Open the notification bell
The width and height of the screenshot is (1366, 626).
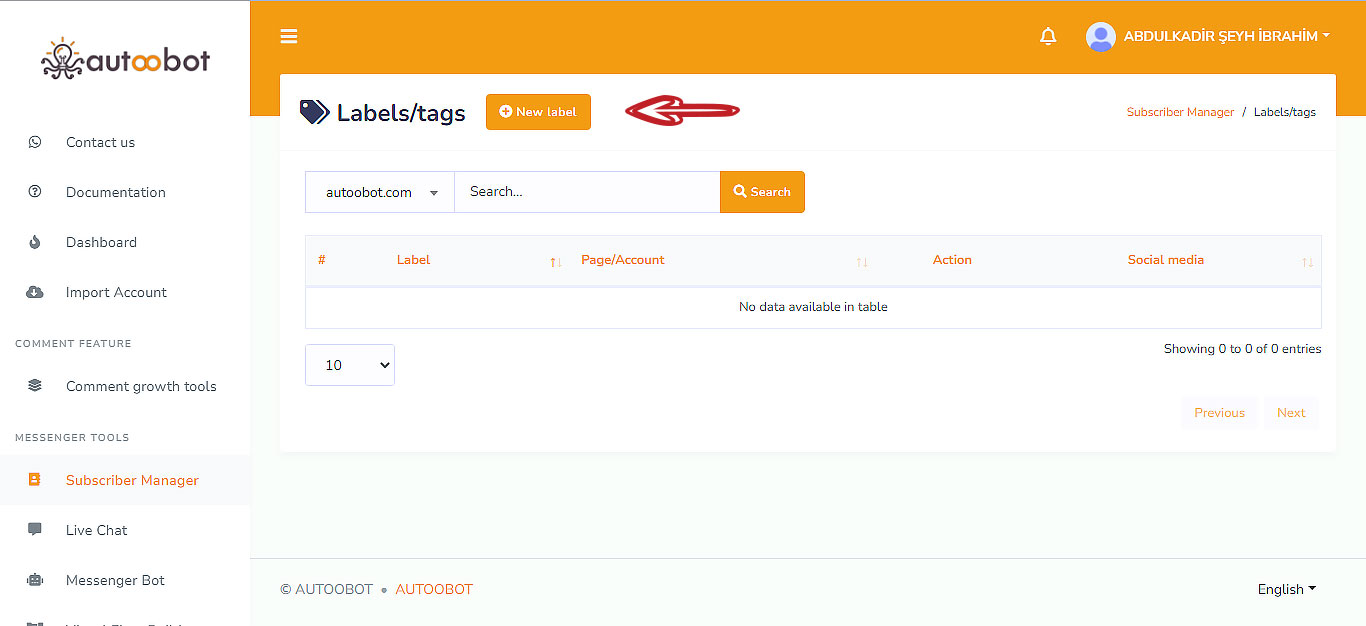[x=1048, y=37]
